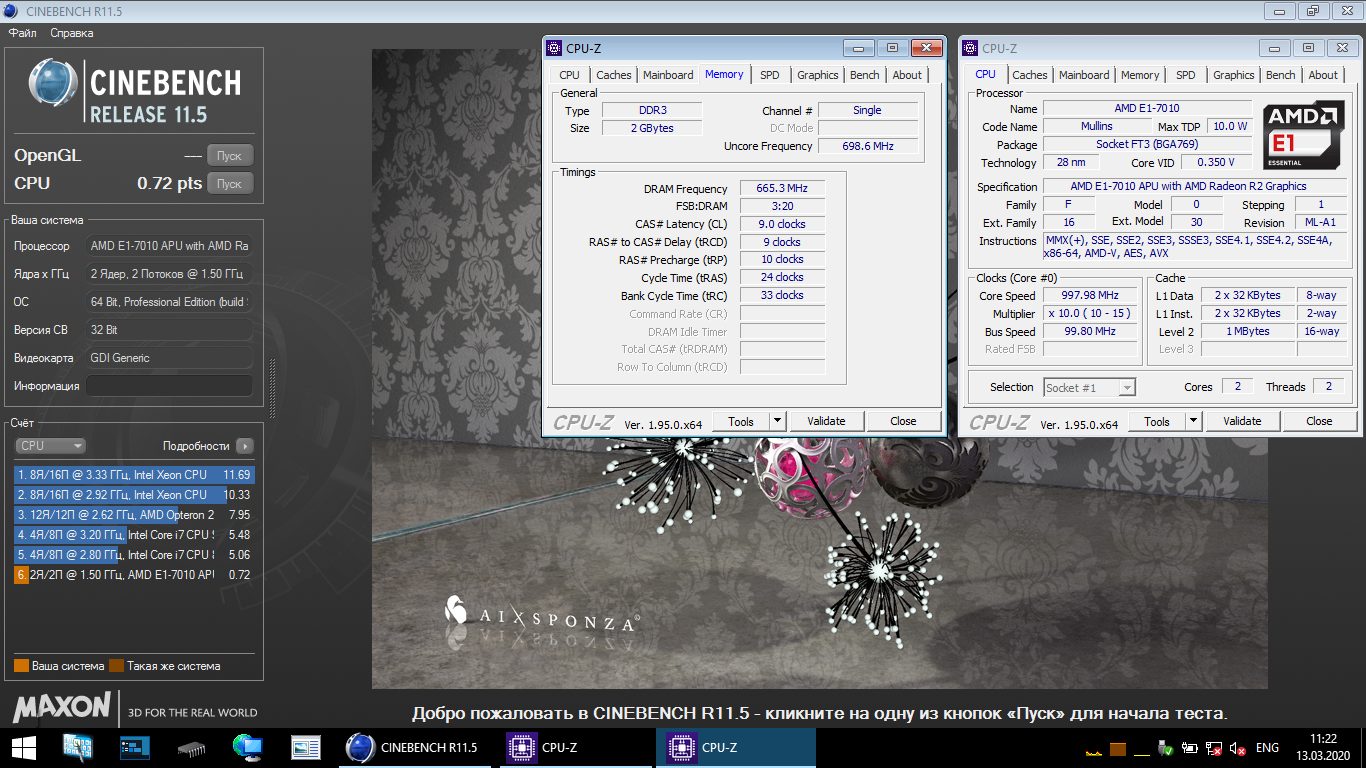Open Bench tab in Memory window

[865, 75]
